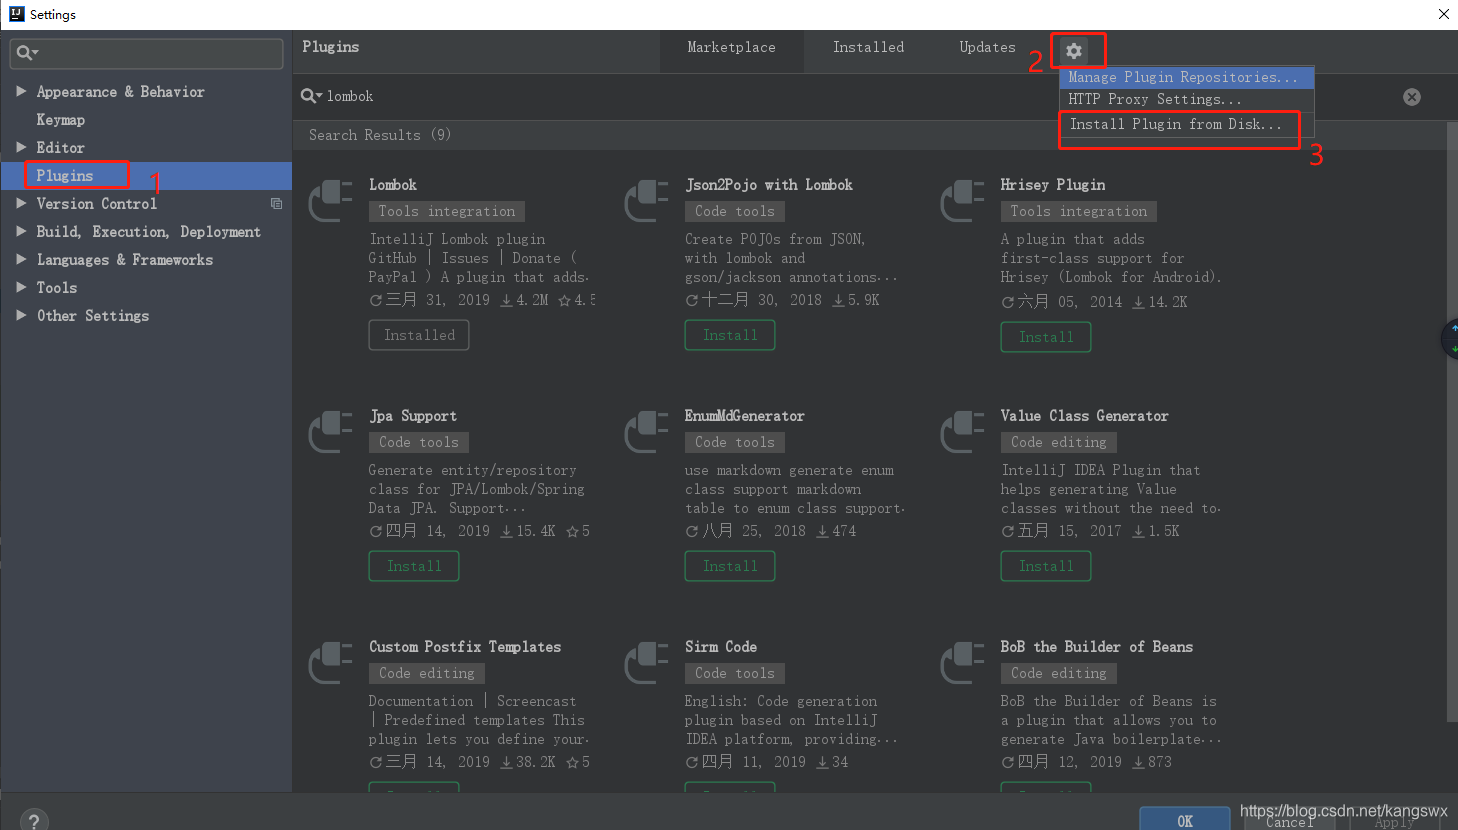Open the help question mark icon
Image resolution: width=1458 pixels, height=830 pixels.
point(33,821)
